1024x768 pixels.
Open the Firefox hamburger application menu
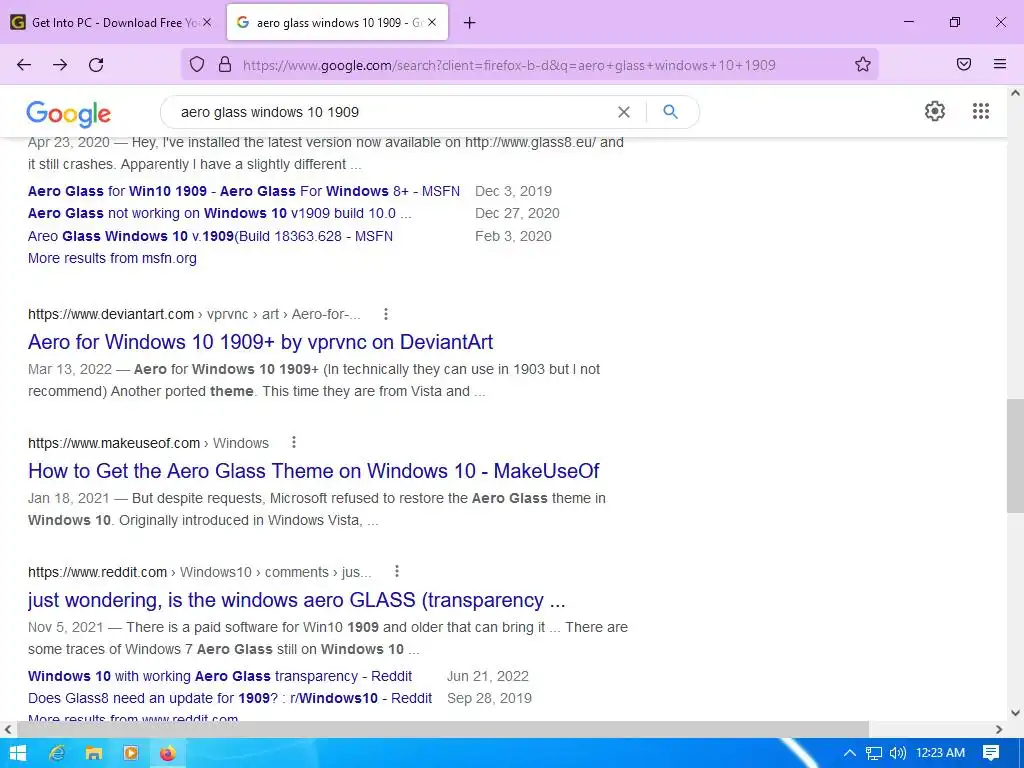point(1000,64)
